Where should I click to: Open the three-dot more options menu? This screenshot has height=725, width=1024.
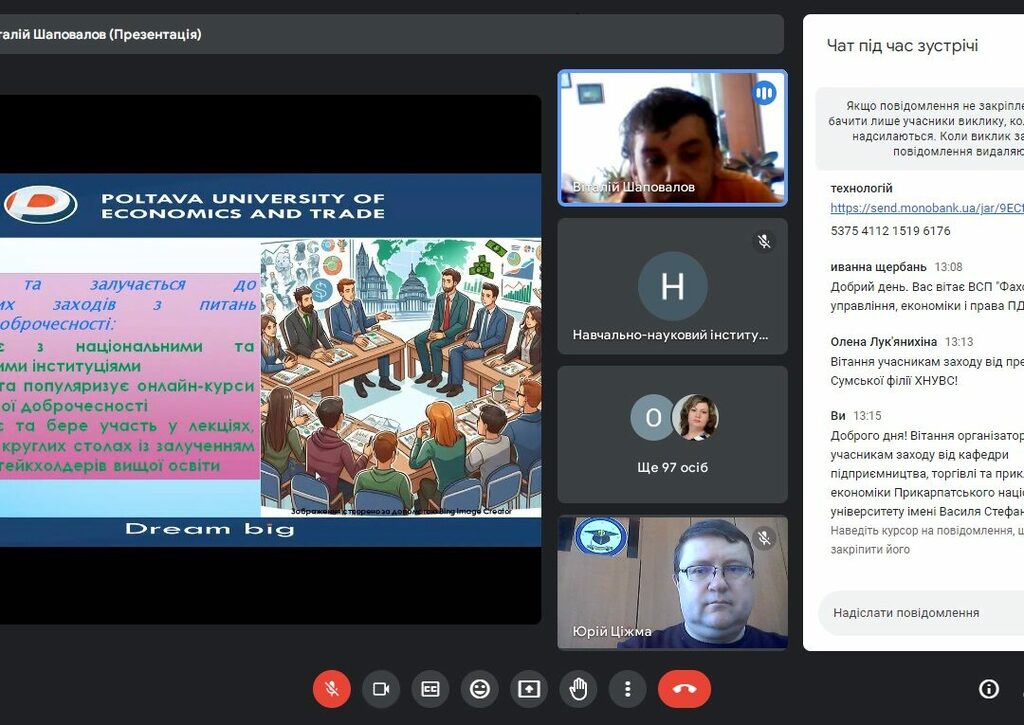pos(627,689)
